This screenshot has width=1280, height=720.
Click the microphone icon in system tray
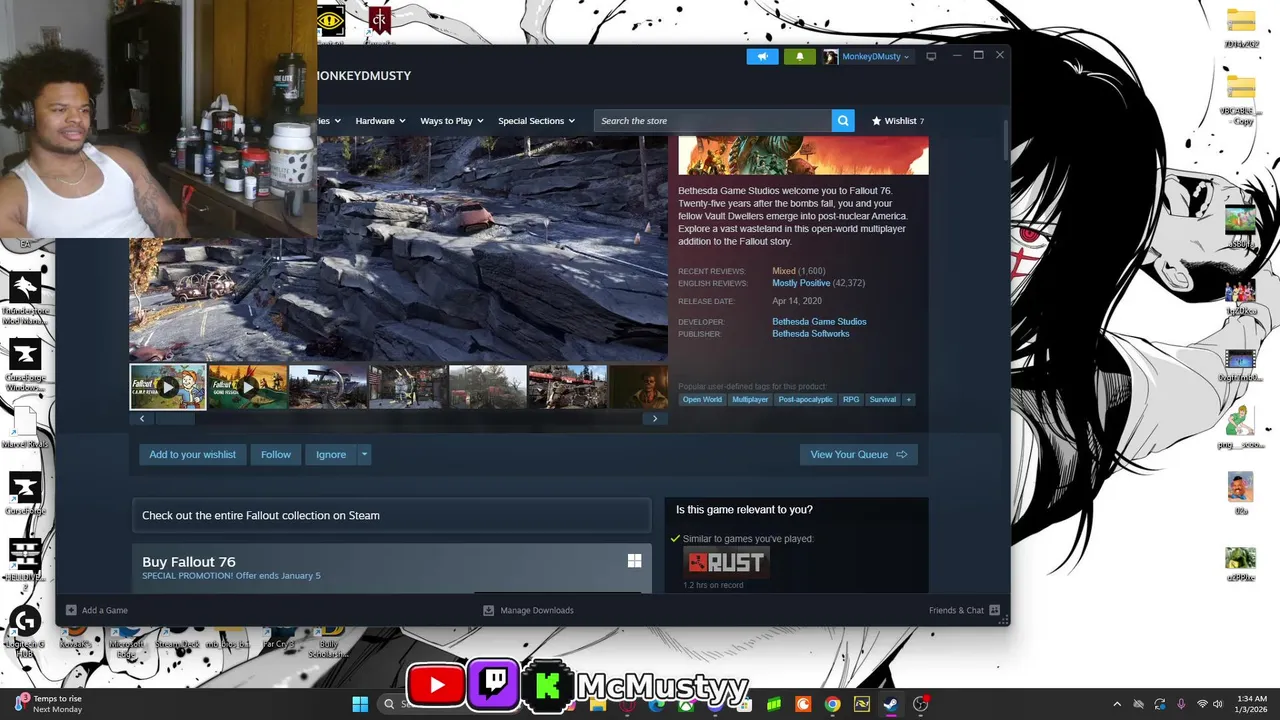[1181, 704]
